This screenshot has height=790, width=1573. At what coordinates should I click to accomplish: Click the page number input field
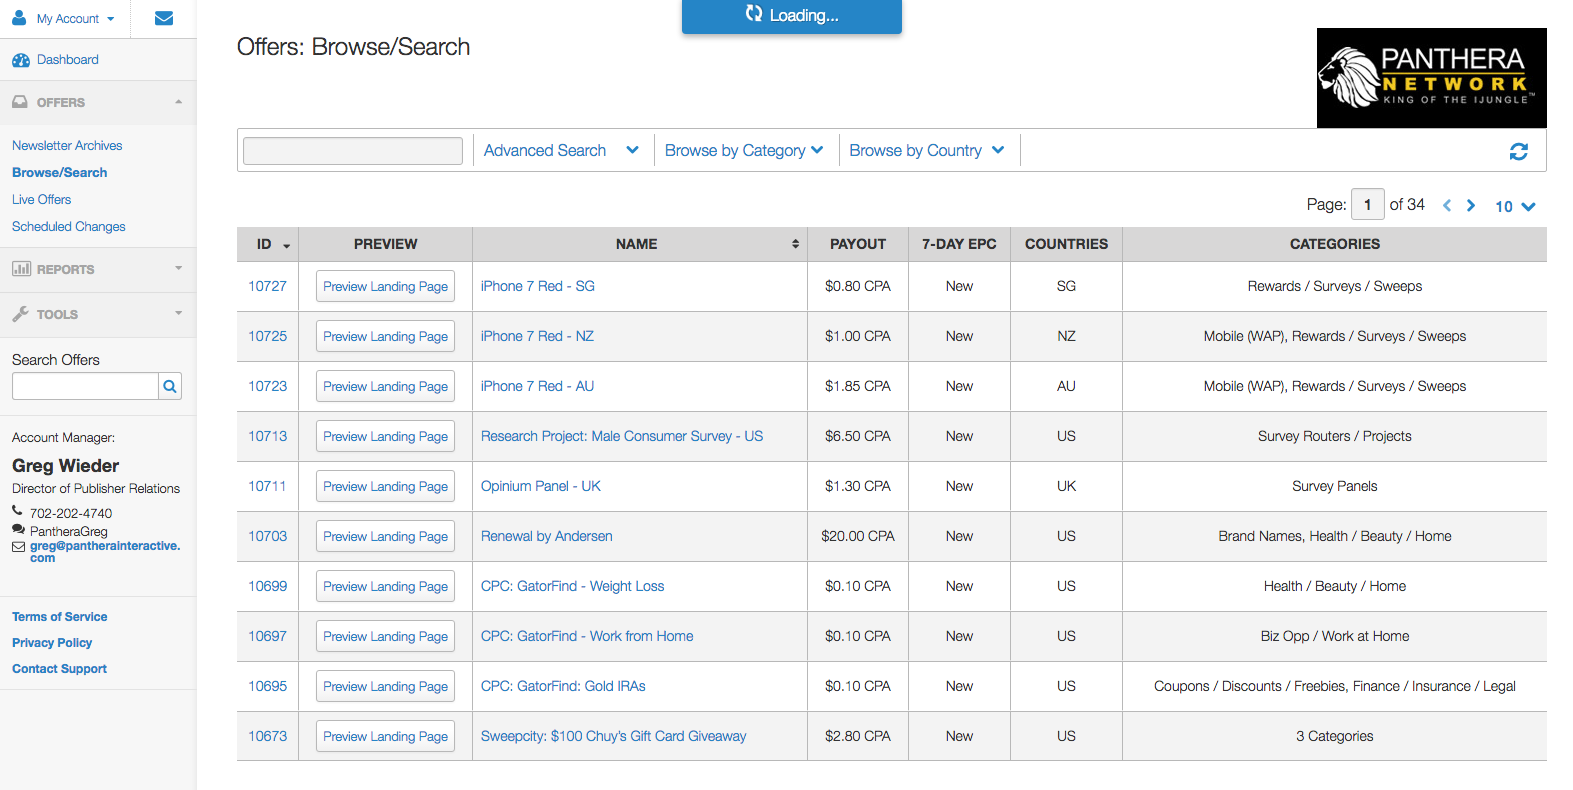coord(1367,205)
